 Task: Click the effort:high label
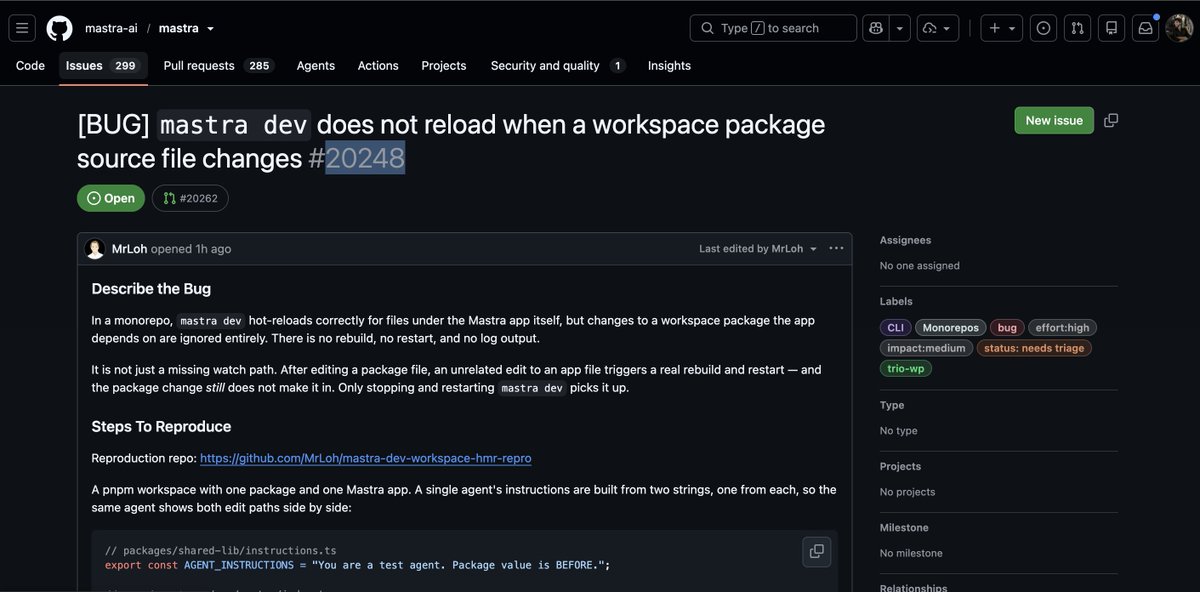1062,328
